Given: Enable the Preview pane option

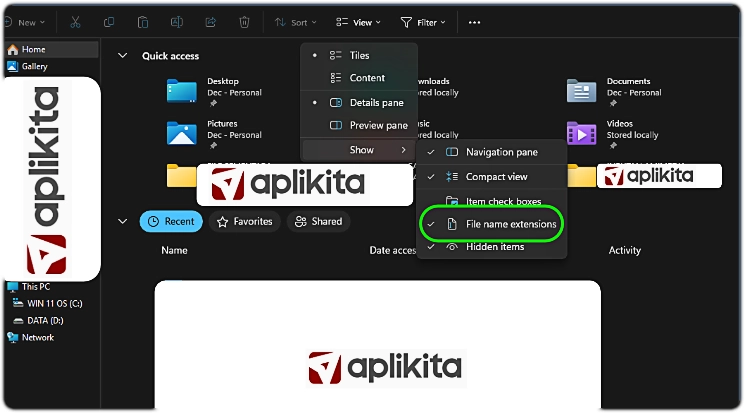Looking at the screenshot, I should tap(359, 125).
